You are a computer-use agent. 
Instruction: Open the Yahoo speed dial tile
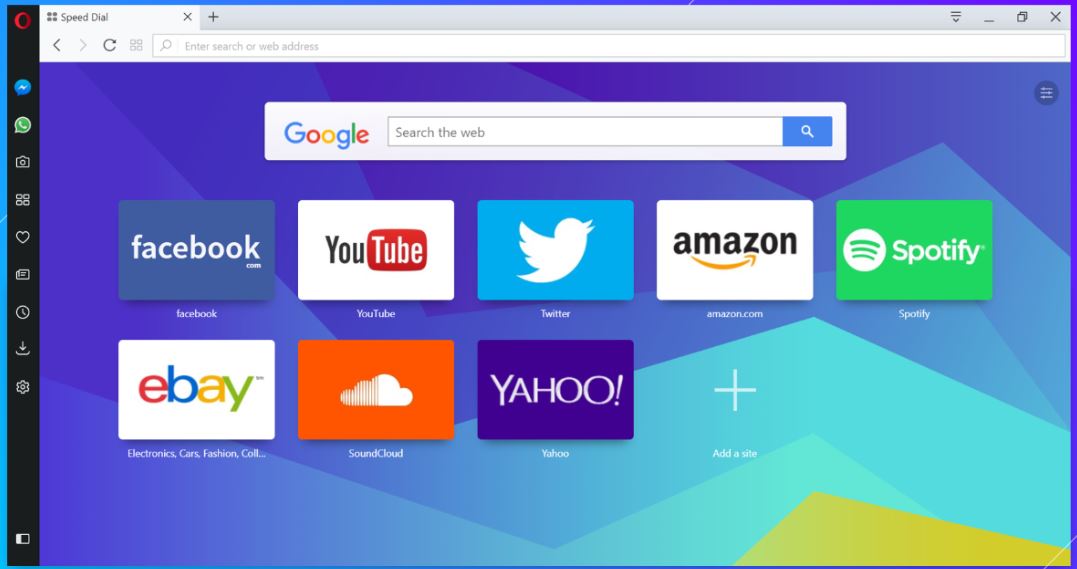556,390
